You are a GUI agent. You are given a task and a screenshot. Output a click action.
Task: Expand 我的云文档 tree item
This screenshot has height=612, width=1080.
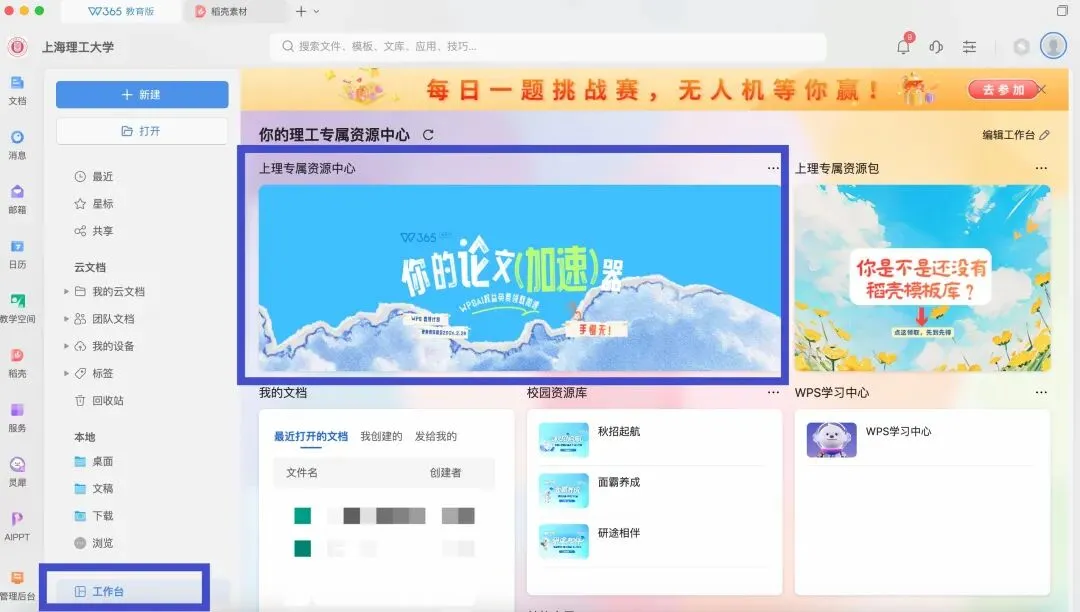pyautogui.click(x=66, y=291)
